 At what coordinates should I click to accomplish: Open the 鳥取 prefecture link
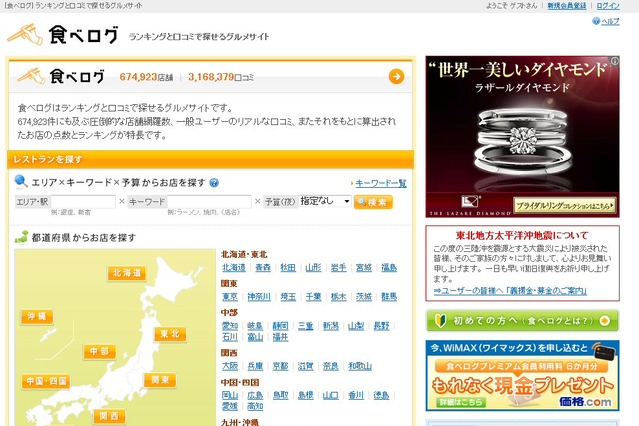point(280,395)
